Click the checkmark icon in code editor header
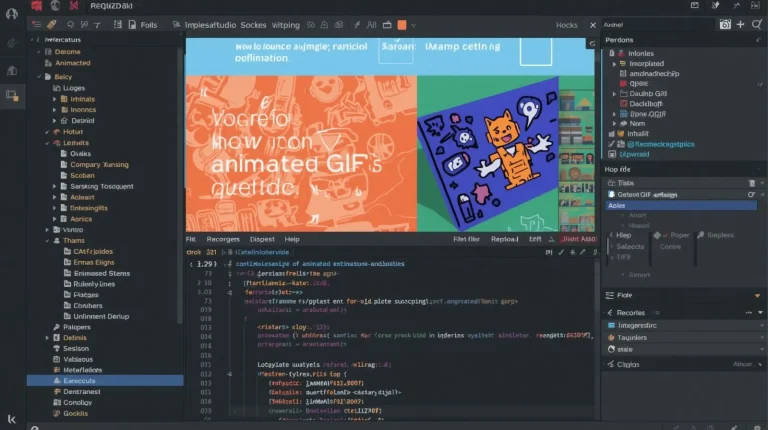768x430 pixels. click(561, 252)
